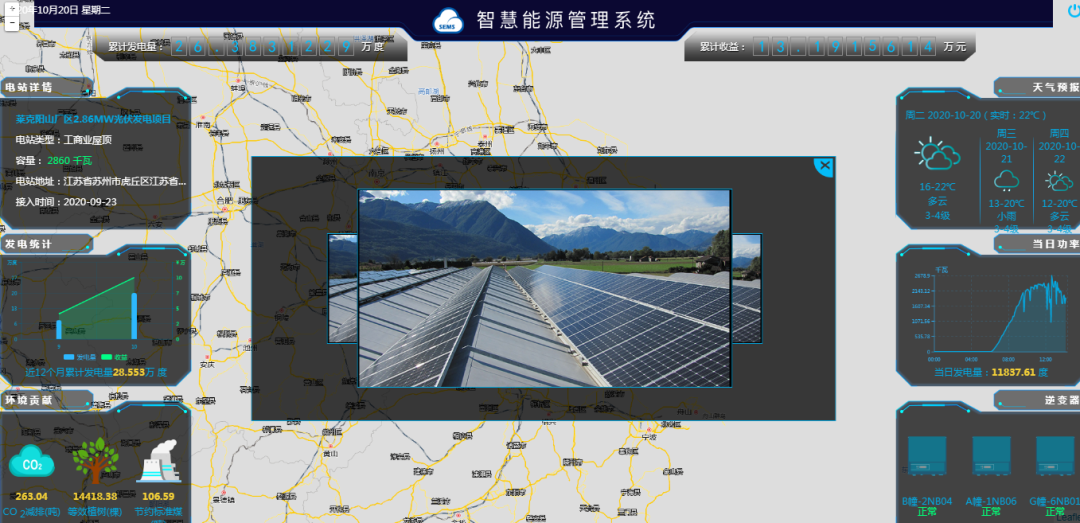Screen dimensions: 1080x523
Task: Click today's cloudy weather icon
Action: (x=937, y=156)
